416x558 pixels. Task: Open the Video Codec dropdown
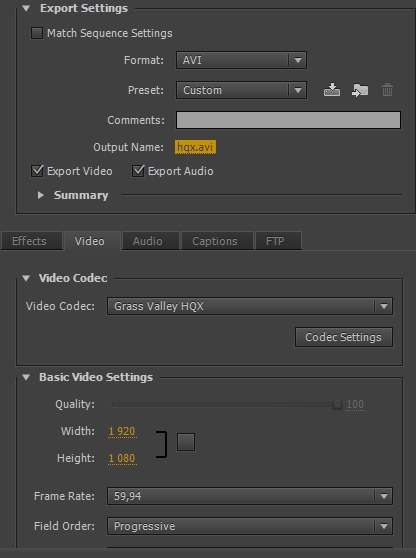pyautogui.click(x=250, y=306)
